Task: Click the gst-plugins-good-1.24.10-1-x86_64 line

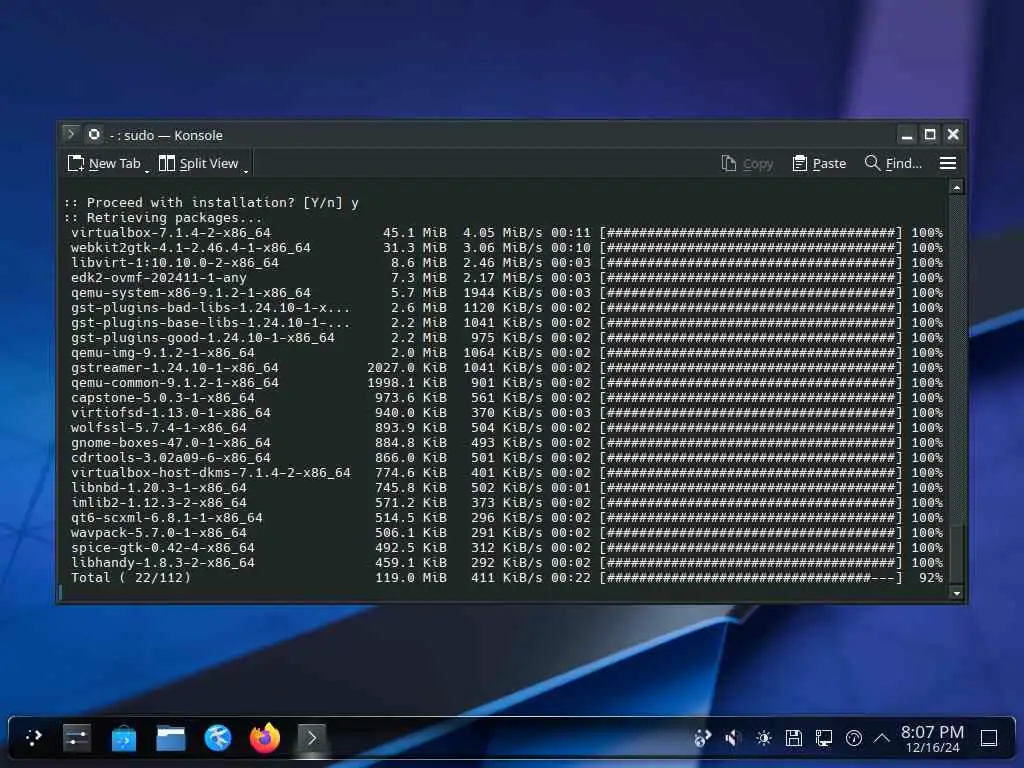Action: coord(506,338)
